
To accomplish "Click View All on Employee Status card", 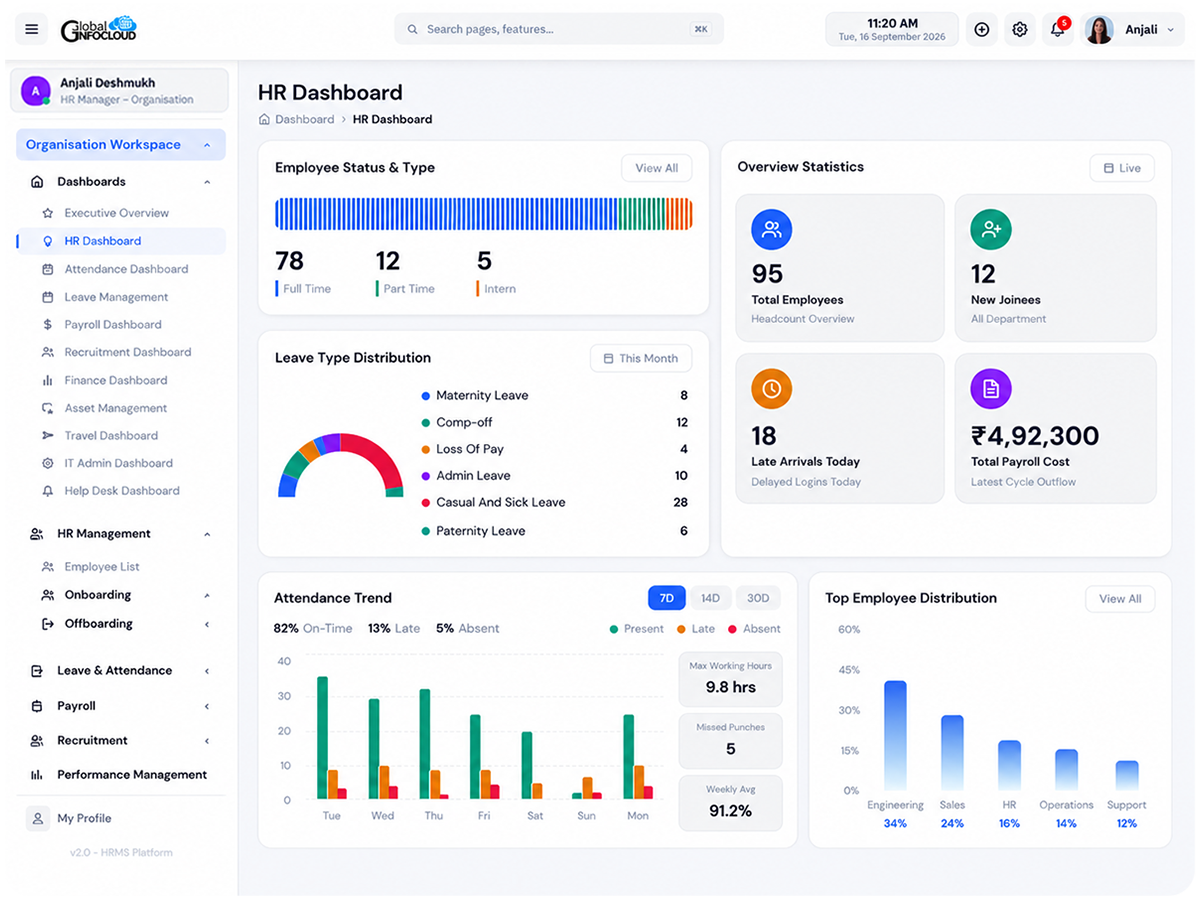I will tap(656, 168).
